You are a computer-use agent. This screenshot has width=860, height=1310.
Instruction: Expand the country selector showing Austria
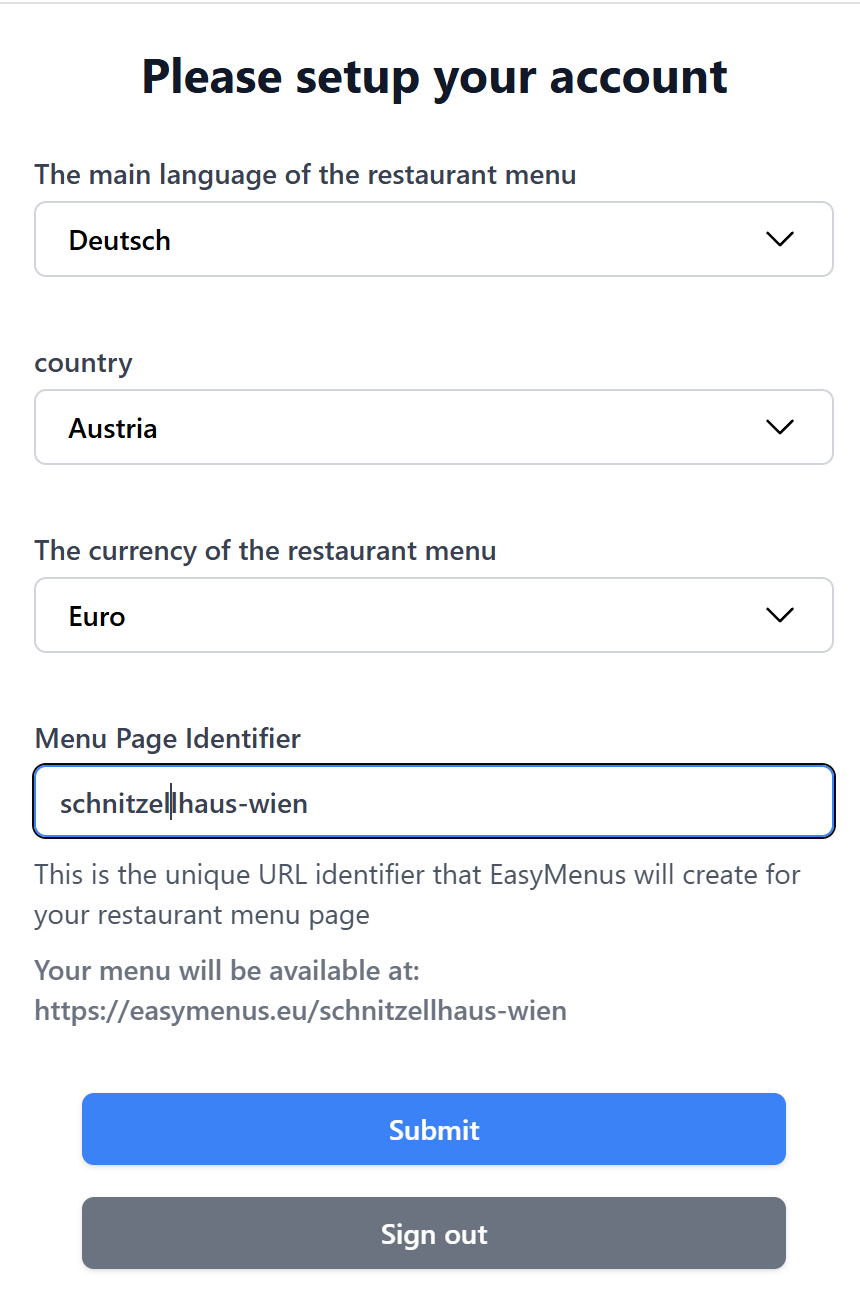pos(433,427)
